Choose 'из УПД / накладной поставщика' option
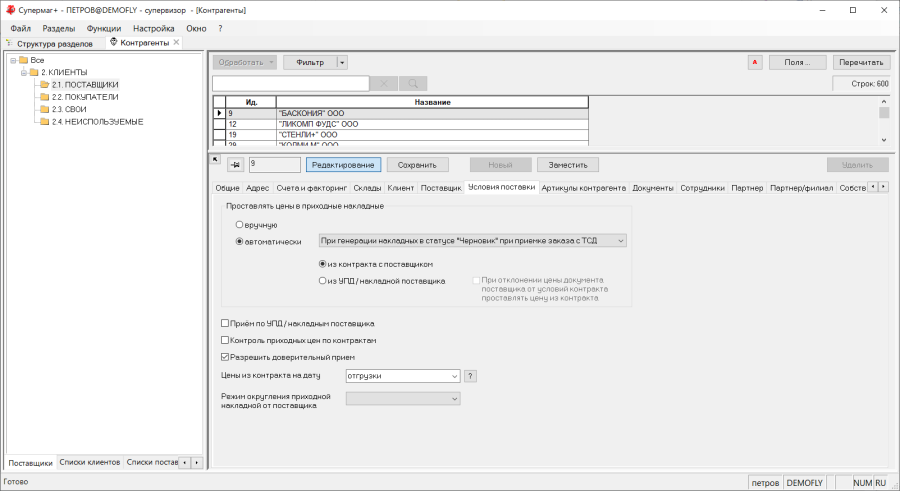The width and height of the screenshot is (900, 491). [323, 281]
